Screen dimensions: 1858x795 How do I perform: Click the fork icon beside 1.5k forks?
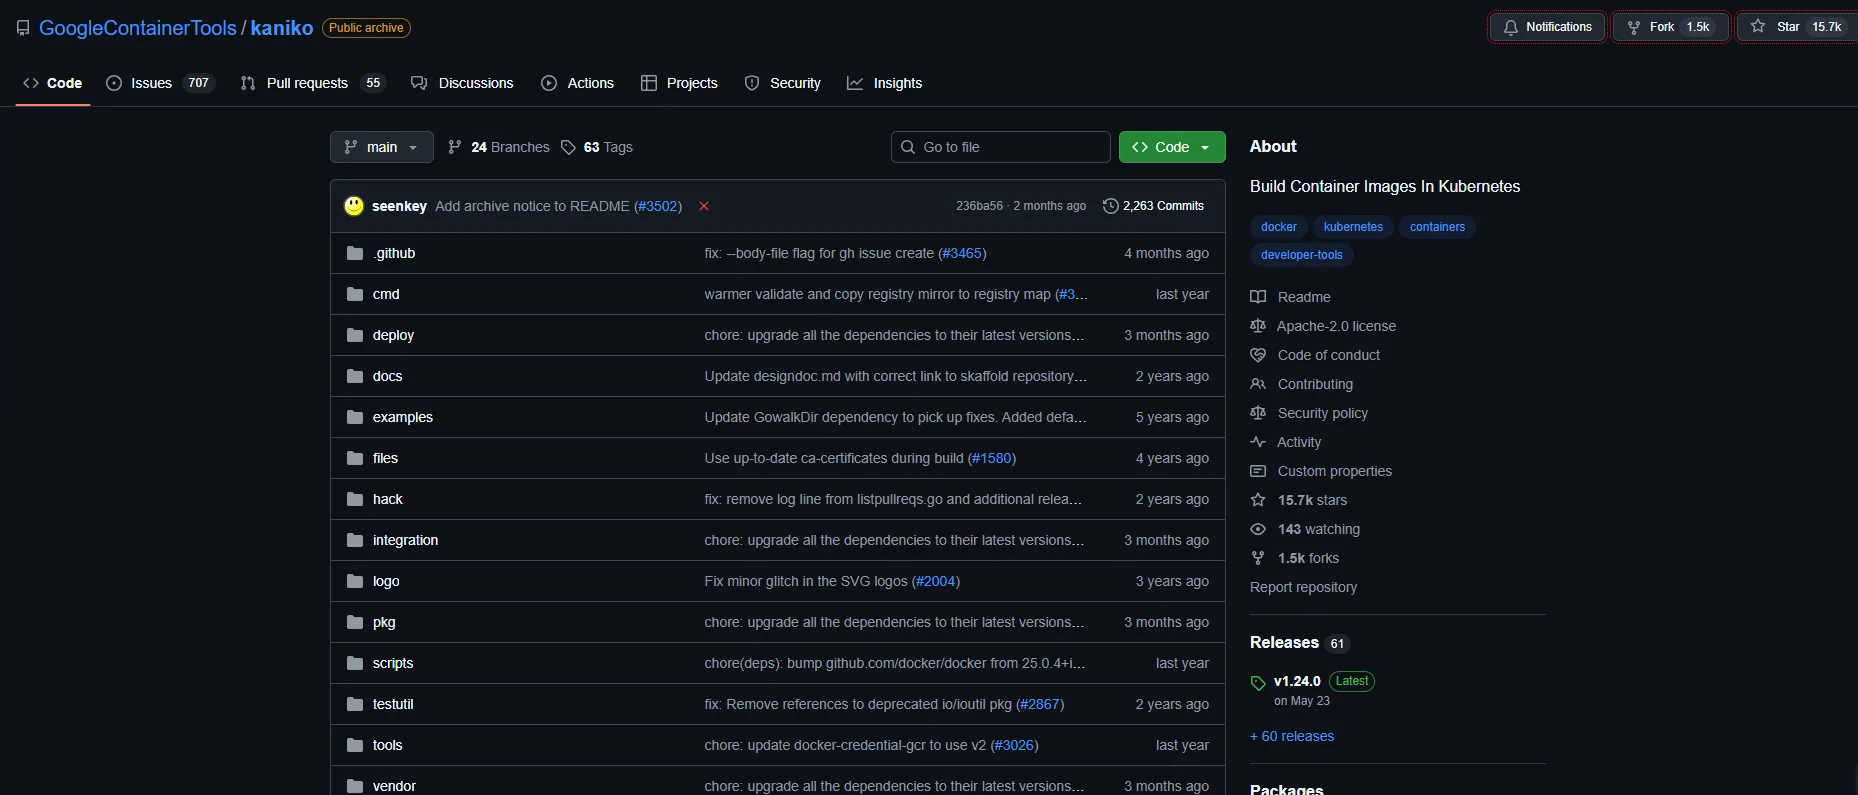click(x=1258, y=558)
